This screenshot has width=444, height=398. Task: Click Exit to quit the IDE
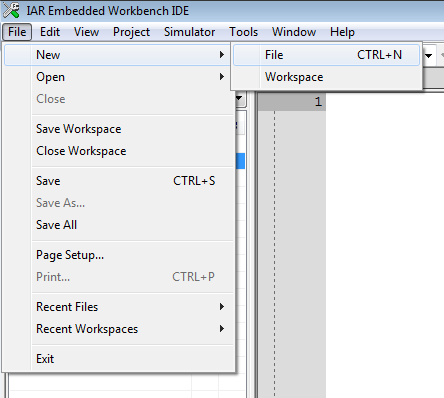117,359
